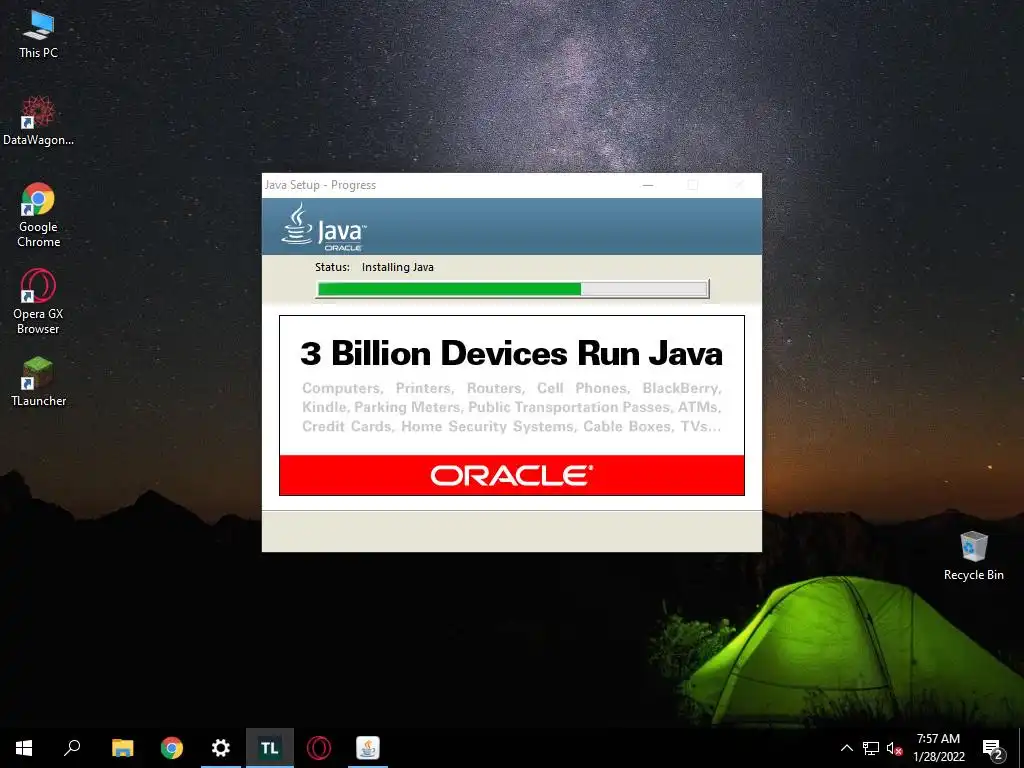Switch to Java installer taskbar button
This screenshot has width=1024, height=768.
(368, 748)
